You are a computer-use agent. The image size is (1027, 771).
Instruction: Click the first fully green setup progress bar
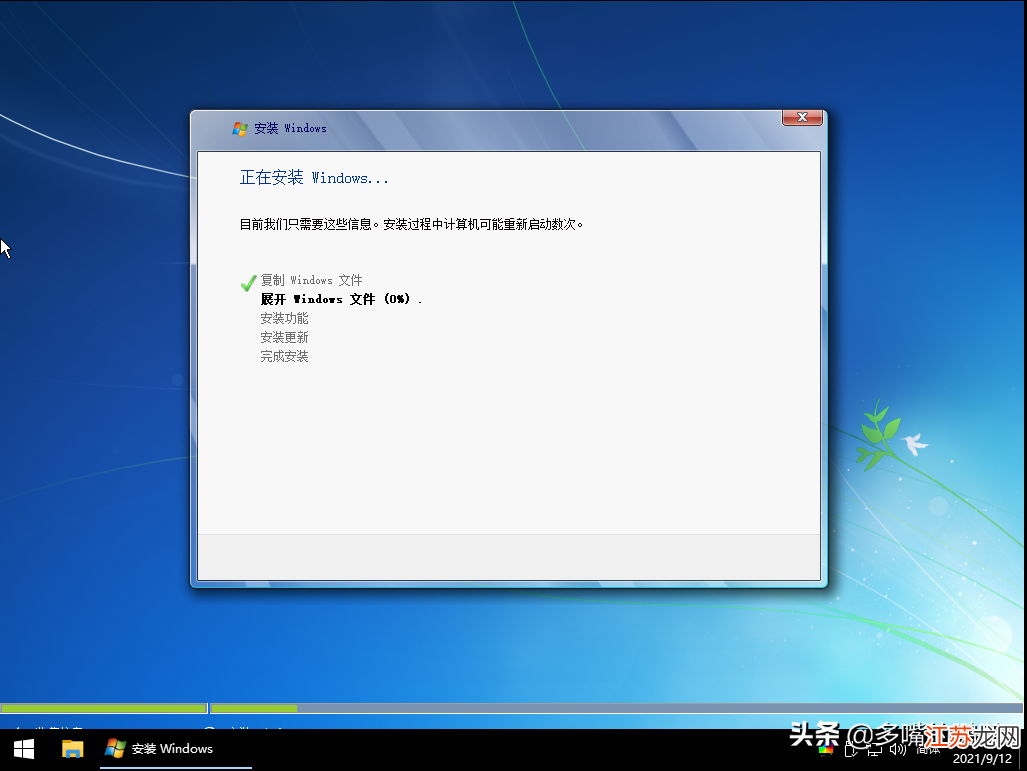(103, 708)
